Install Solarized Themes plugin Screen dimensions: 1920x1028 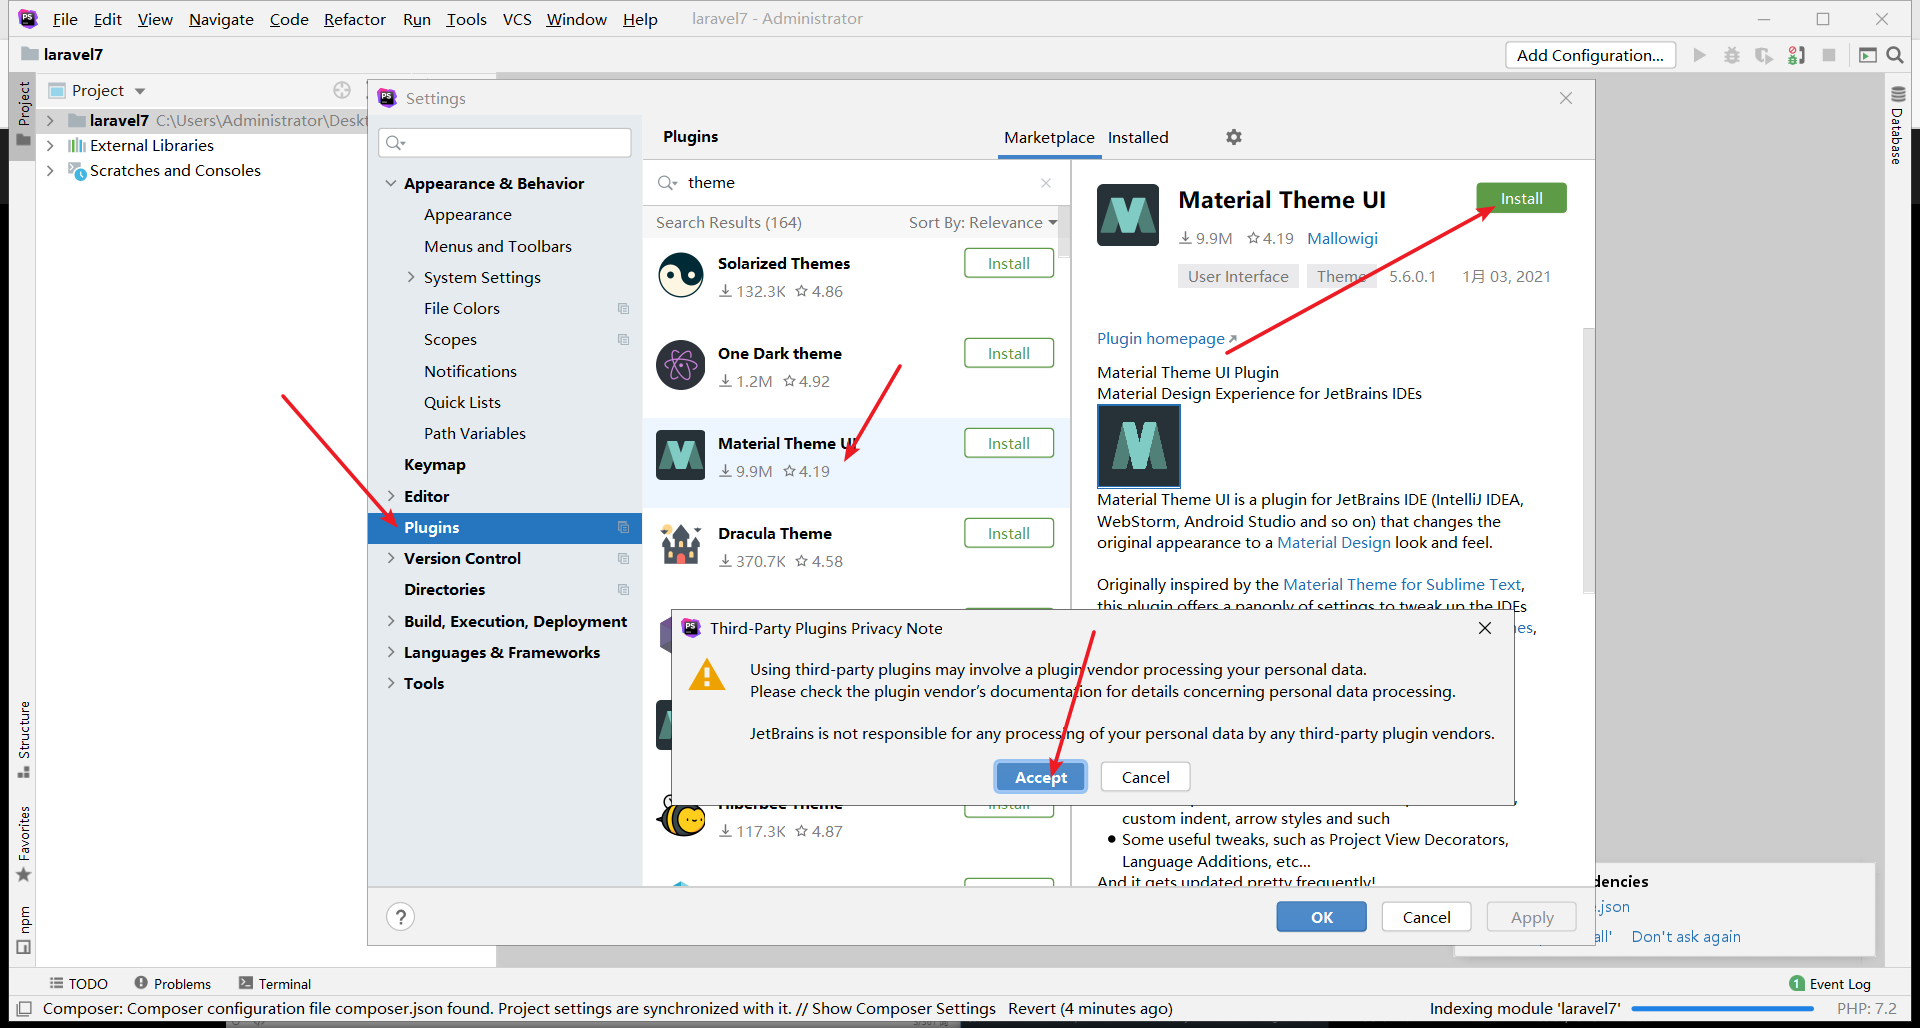[x=1009, y=263]
